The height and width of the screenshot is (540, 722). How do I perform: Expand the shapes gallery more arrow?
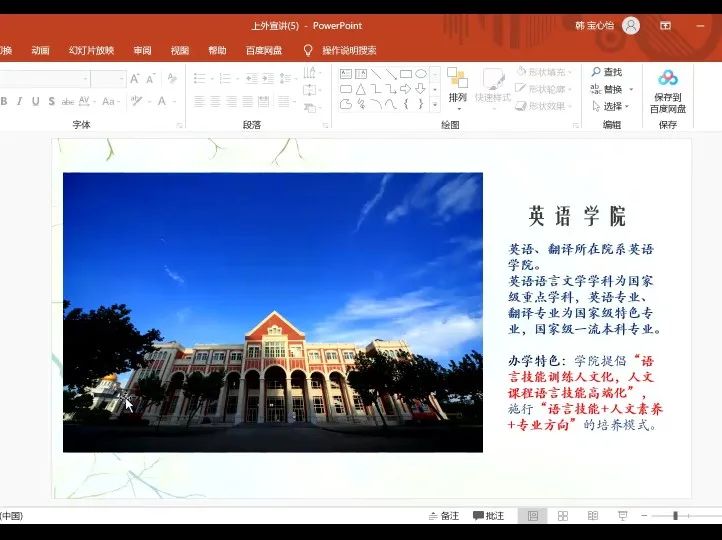tap(434, 103)
